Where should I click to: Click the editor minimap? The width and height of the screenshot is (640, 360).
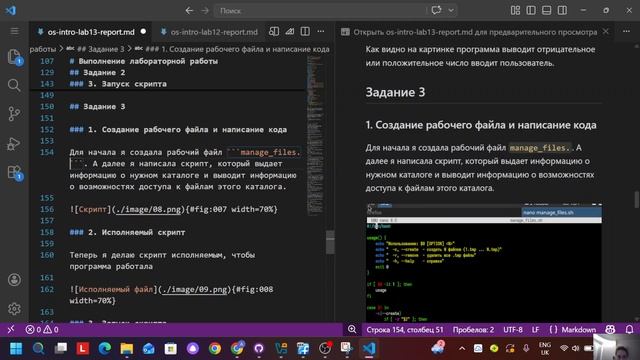pos(316,137)
